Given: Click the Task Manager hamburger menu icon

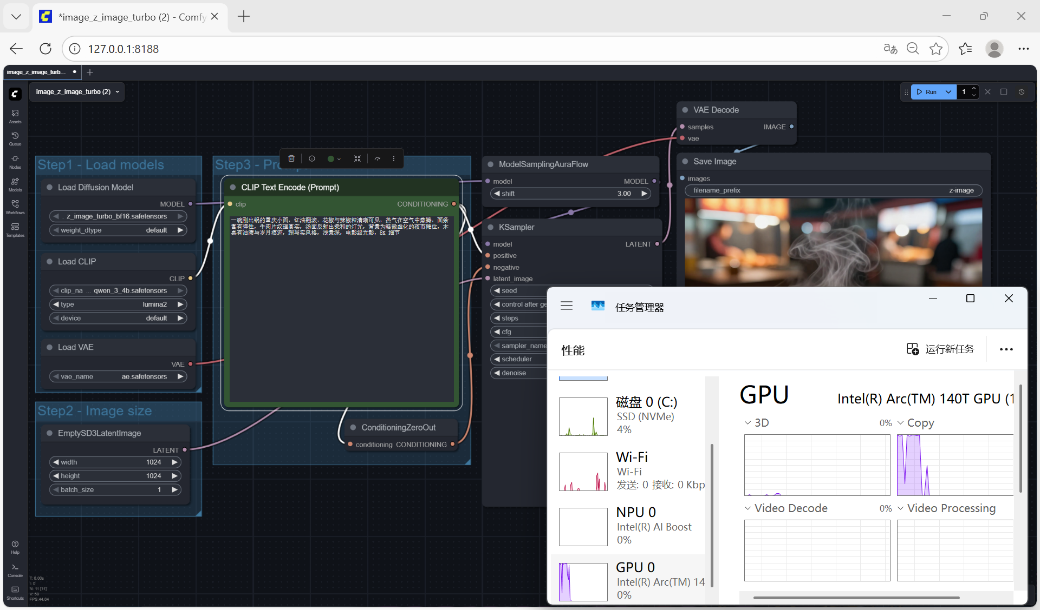Looking at the screenshot, I should point(567,306).
